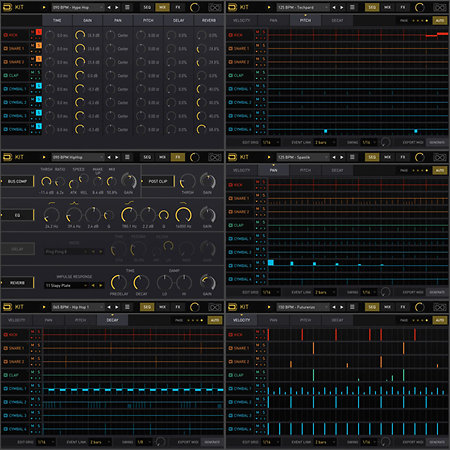Click the highlighted Cymbal 3 step in pan panel

tap(271, 263)
